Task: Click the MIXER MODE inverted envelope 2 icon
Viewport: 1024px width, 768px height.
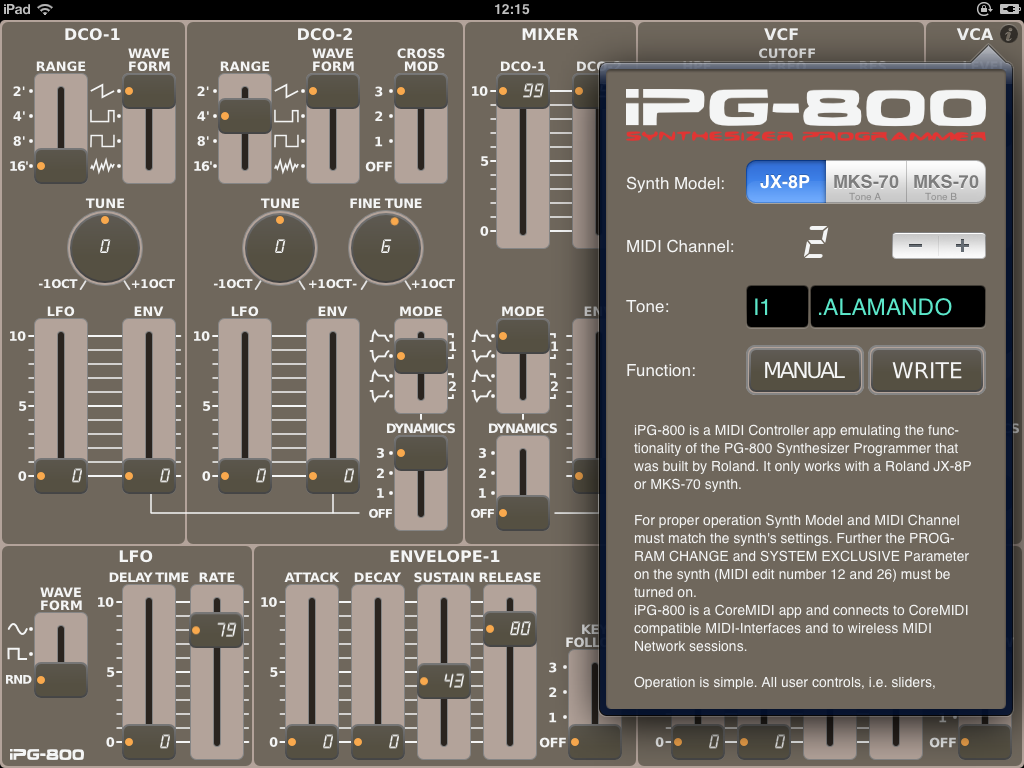Action: (x=483, y=396)
